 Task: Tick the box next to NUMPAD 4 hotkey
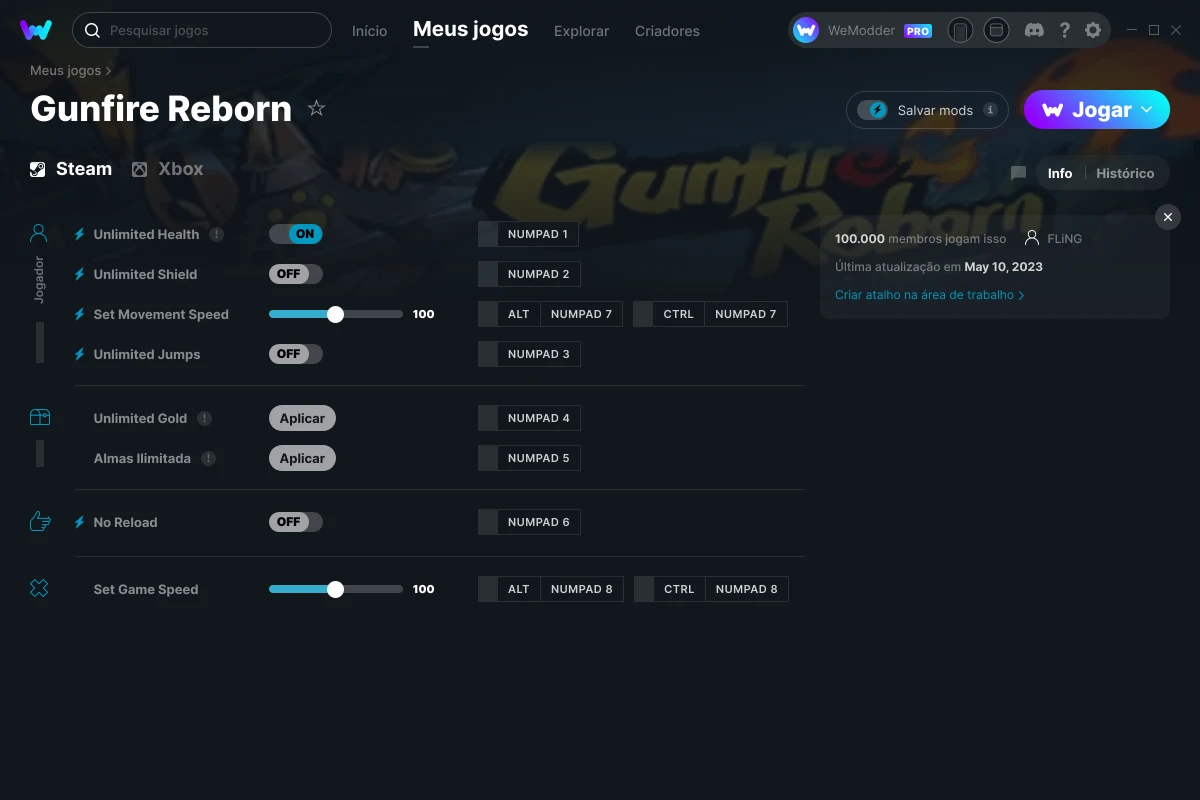tap(488, 418)
